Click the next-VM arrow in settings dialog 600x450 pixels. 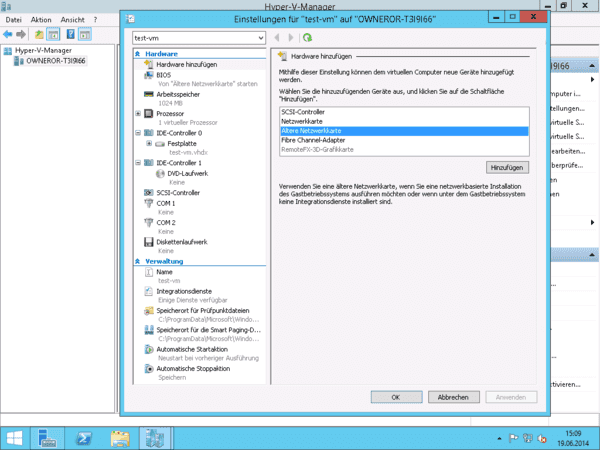tap(291, 38)
